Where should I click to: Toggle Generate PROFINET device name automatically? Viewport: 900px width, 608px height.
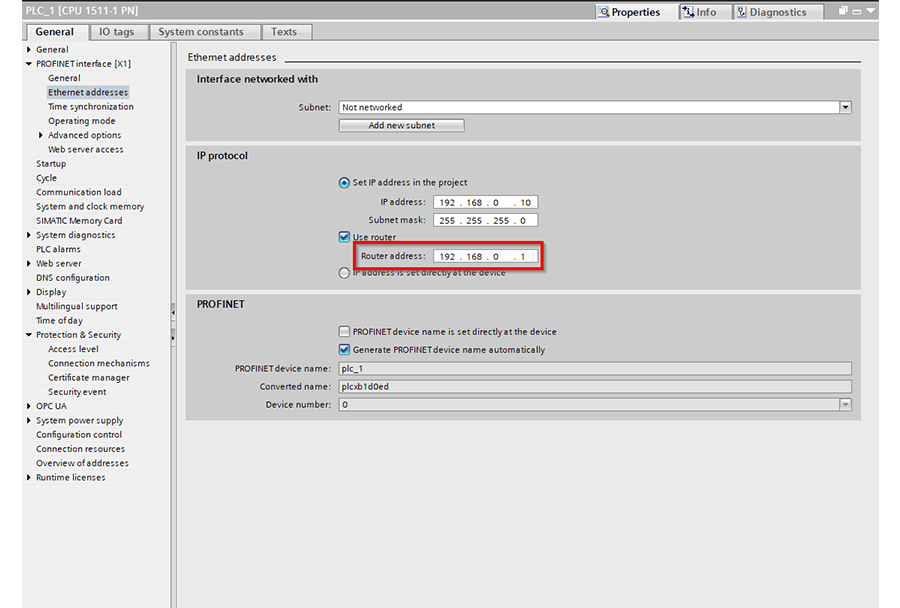click(x=344, y=349)
